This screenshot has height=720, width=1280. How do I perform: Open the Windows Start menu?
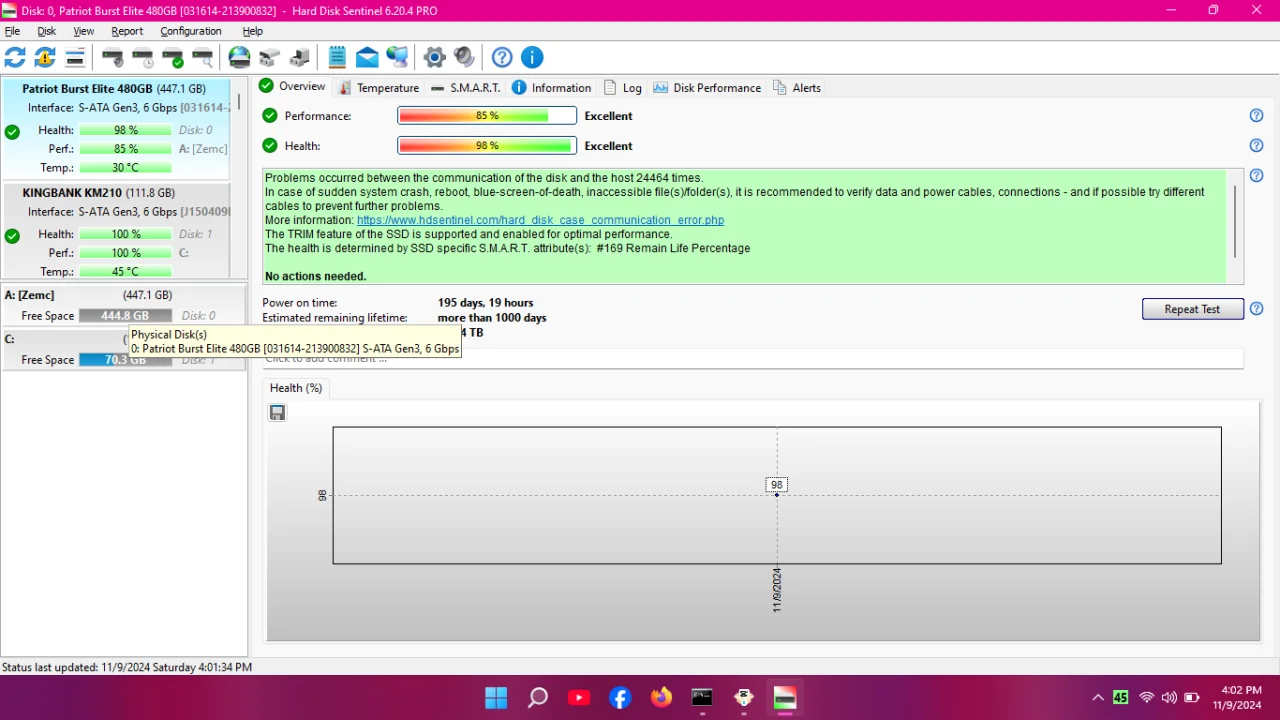point(496,698)
